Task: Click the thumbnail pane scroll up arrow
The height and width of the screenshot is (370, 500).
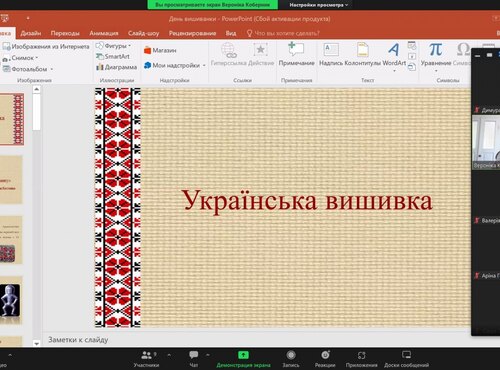Action: coord(37,89)
